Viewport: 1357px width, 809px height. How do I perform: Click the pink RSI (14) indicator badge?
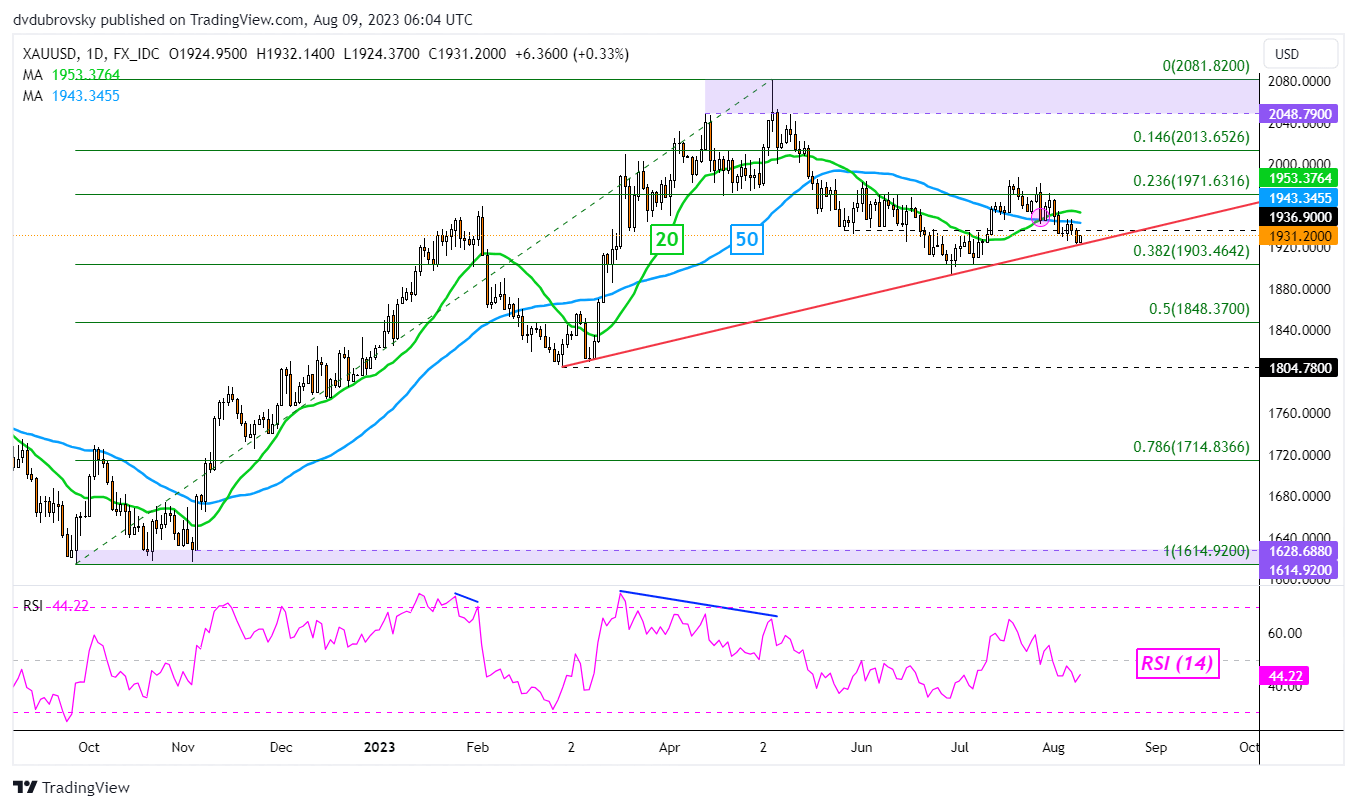[x=1177, y=664]
